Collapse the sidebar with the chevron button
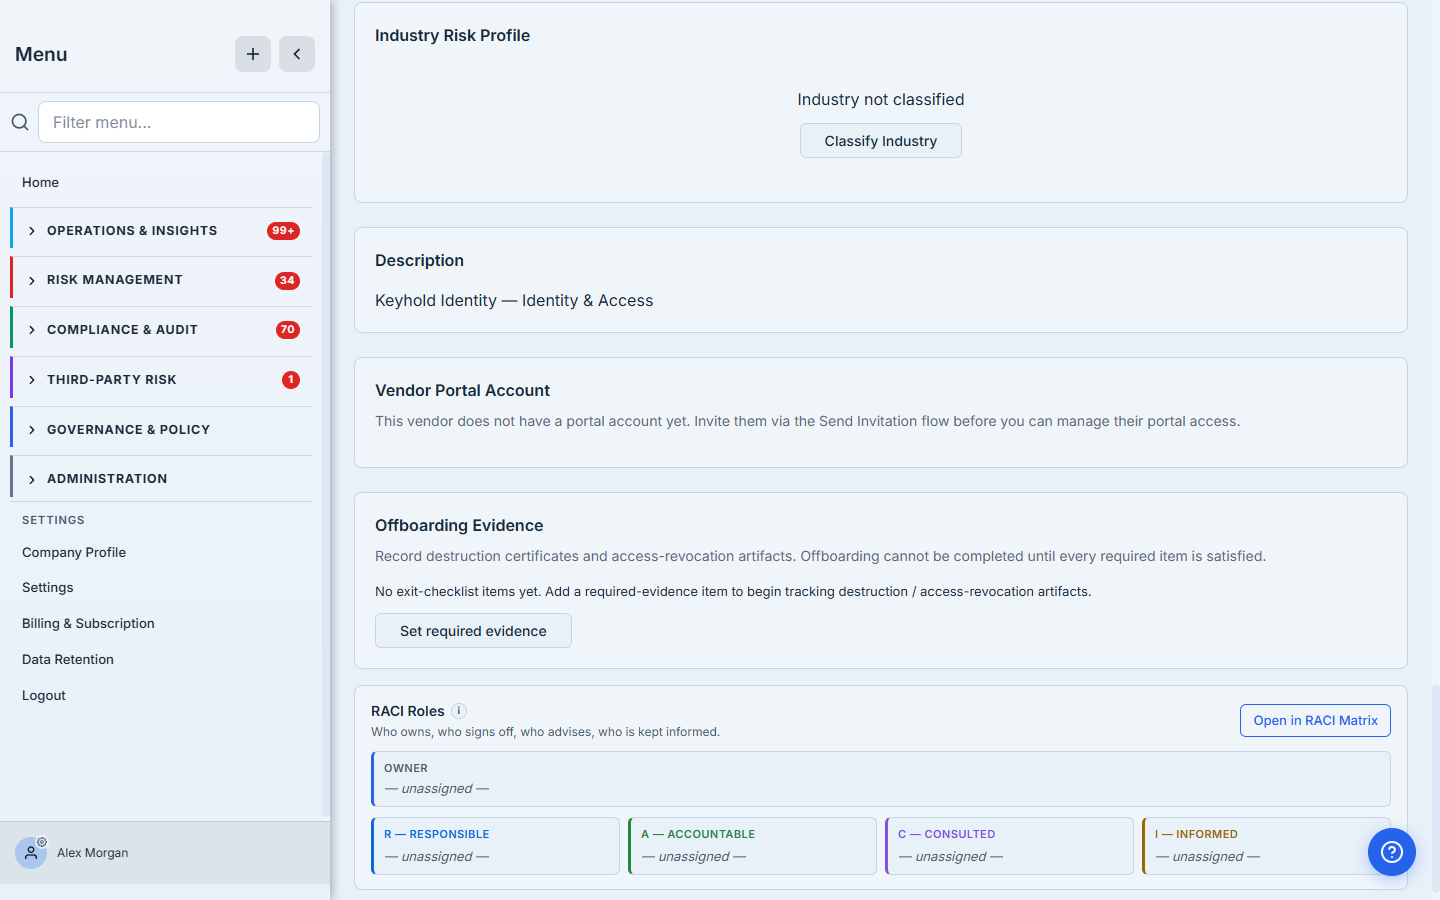Image resolution: width=1440 pixels, height=900 pixels. 297,54
